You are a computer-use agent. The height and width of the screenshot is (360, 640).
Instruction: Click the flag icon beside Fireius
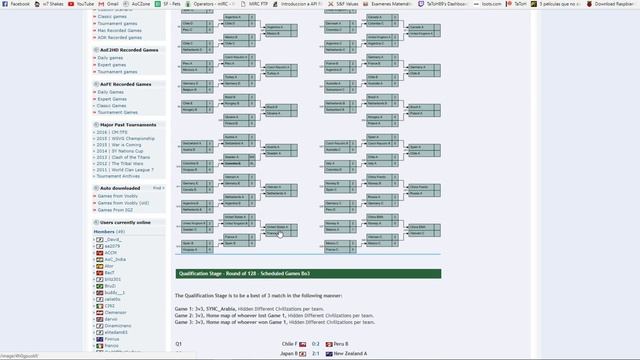[x=100, y=339]
